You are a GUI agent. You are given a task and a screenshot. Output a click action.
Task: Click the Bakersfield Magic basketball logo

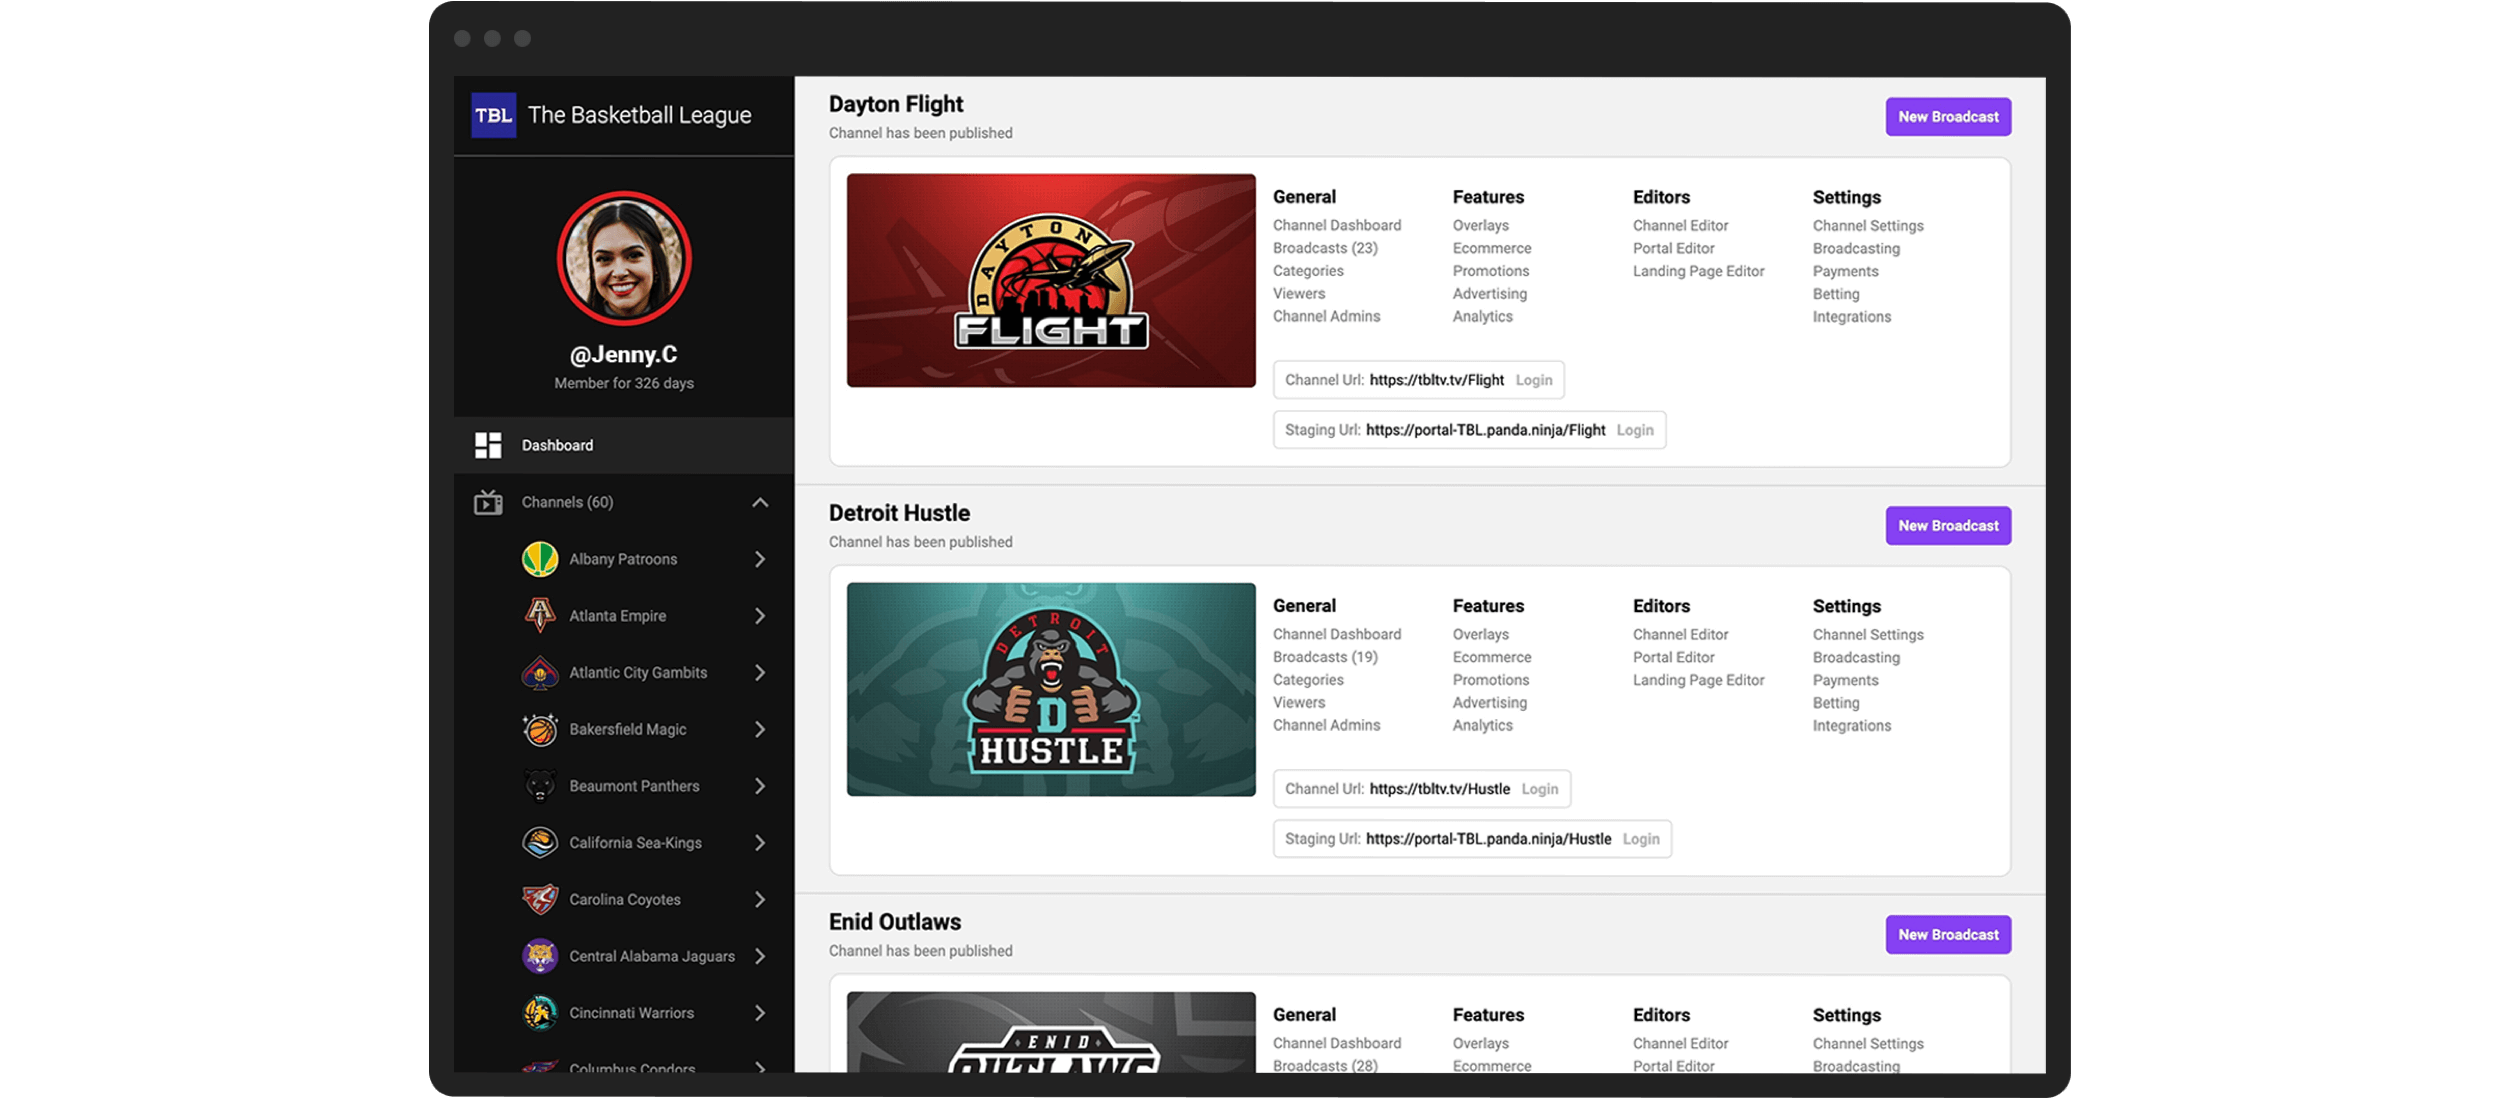pyautogui.click(x=540, y=729)
